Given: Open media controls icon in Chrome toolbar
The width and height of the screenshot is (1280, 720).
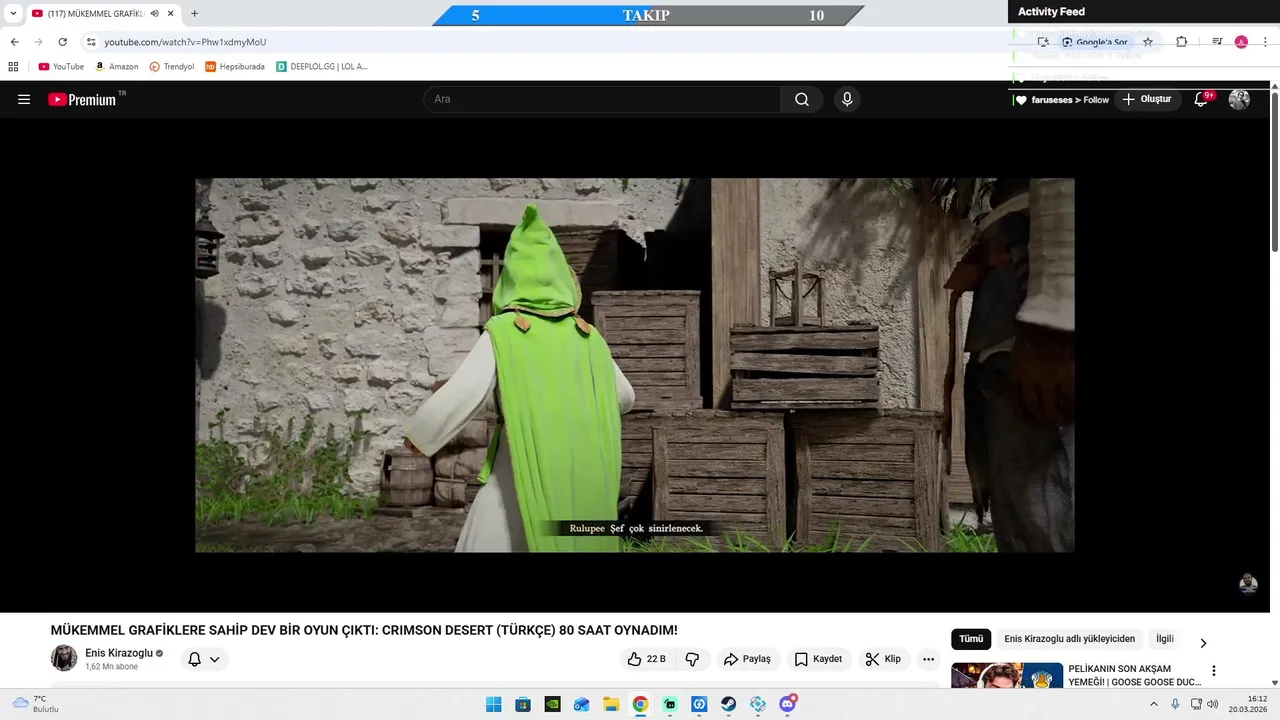Looking at the screenshot, I should [1217, 42].
